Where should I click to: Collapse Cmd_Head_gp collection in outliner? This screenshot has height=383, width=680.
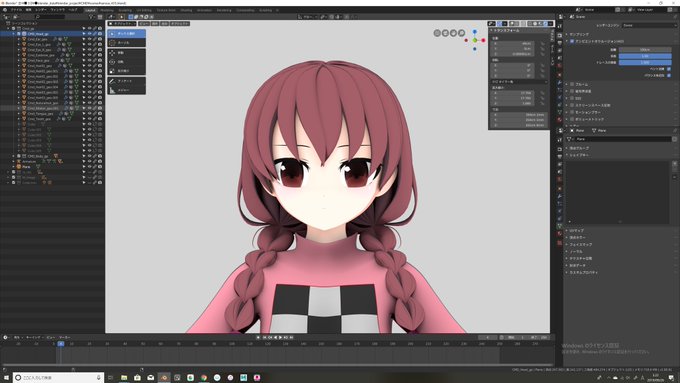[13, 33]
